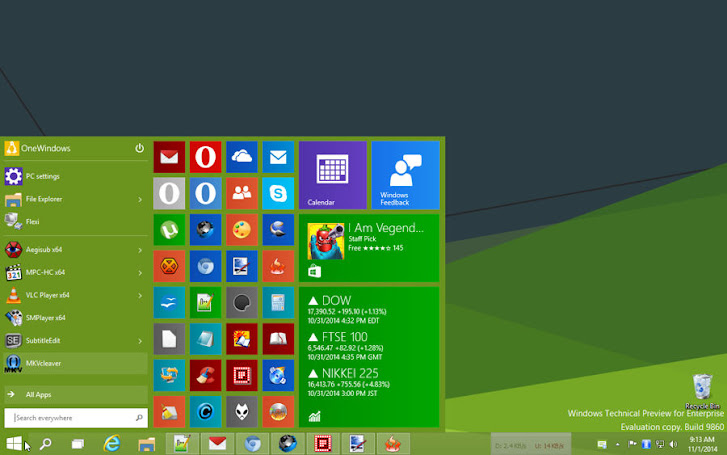Open the OpenOffice seagulls tile

pos(169,302)
